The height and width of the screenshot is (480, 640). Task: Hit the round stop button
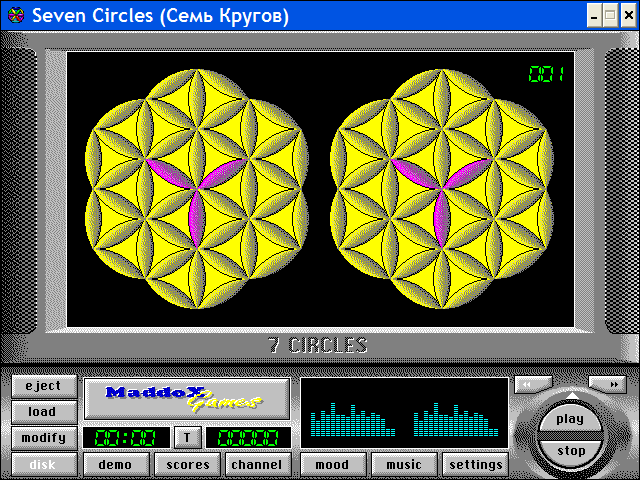click(x=570, y=451)
